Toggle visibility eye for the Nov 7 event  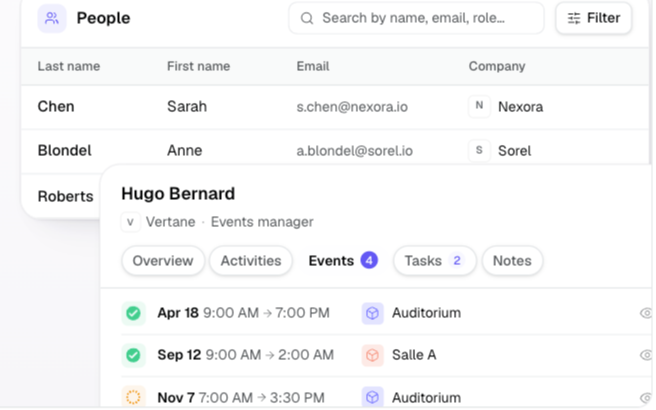[646, 397]
